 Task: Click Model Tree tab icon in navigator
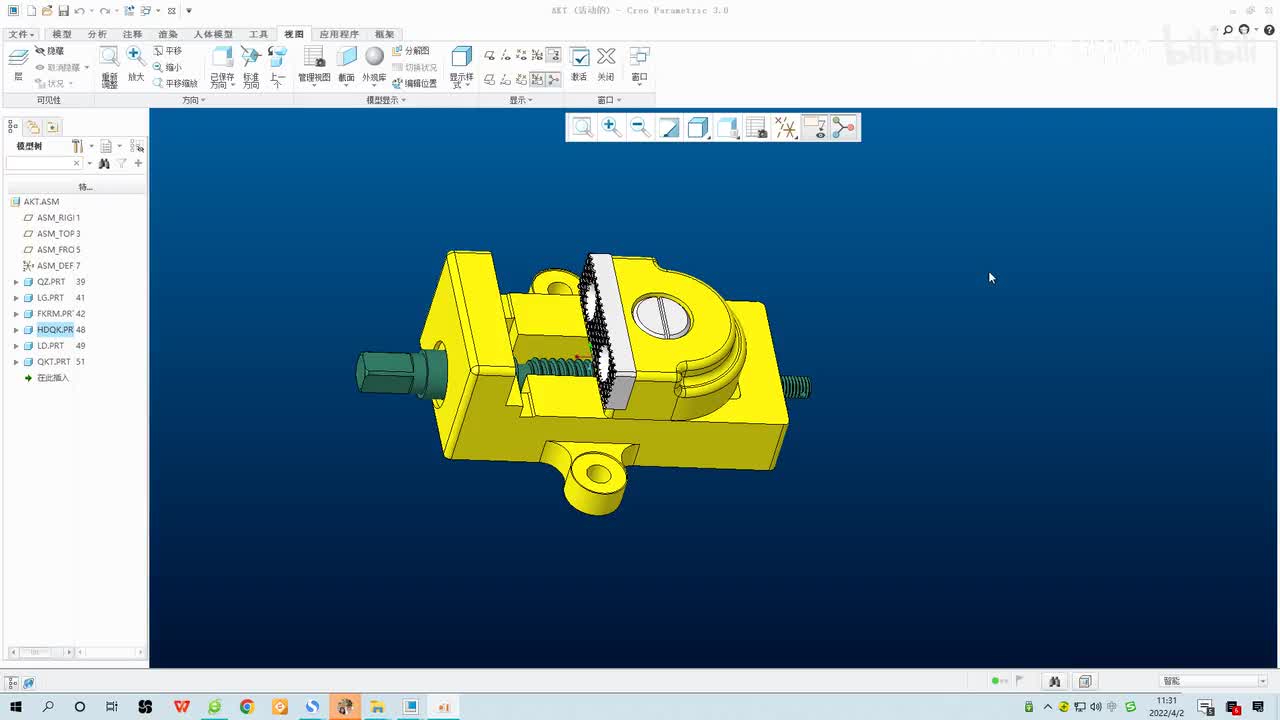(x=13, y=127)
